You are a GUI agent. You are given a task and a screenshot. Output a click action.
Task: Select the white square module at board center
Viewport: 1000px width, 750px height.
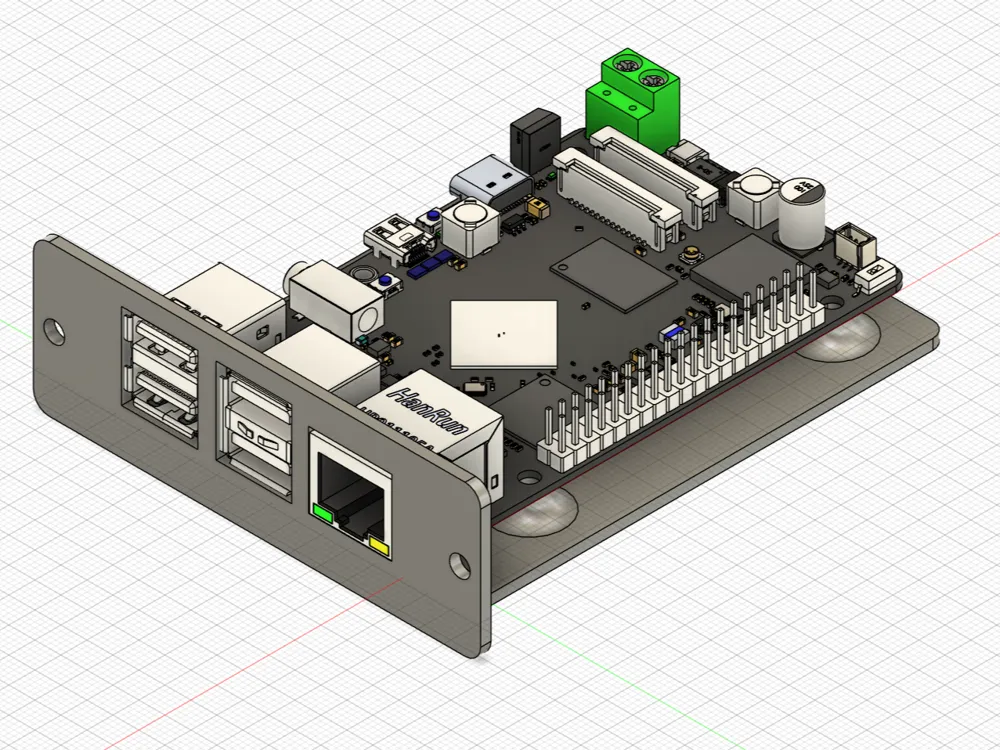(x=503, y=335)
